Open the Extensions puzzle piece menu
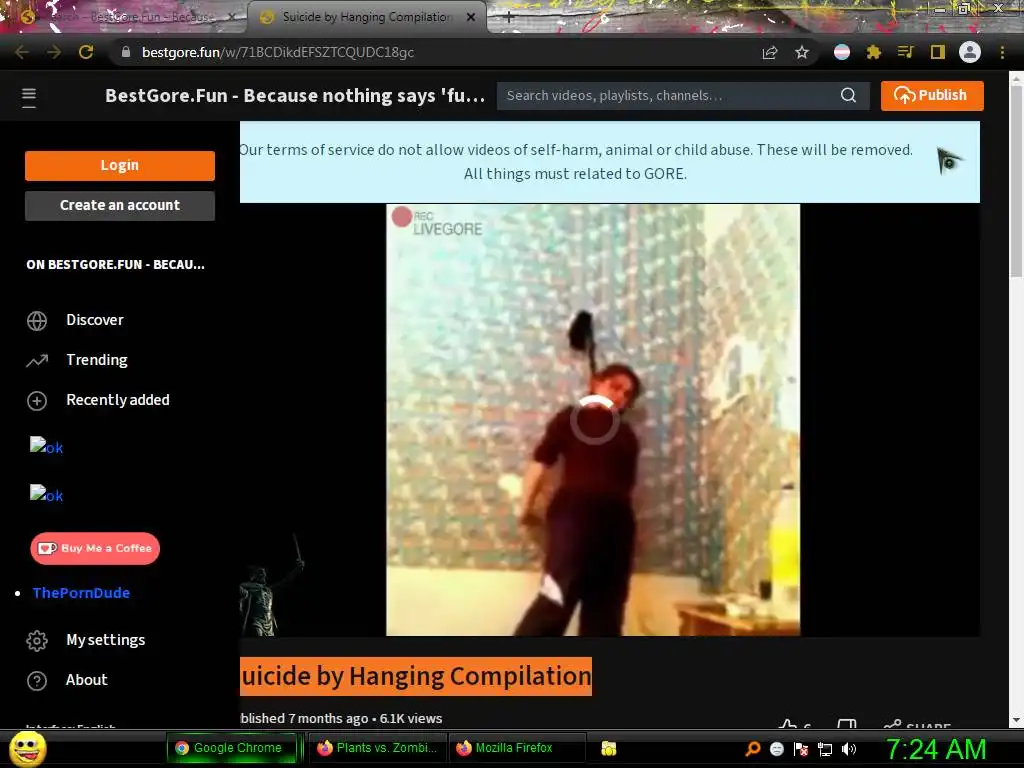This screenshot has height=768, width=1024. pos(874,52)
